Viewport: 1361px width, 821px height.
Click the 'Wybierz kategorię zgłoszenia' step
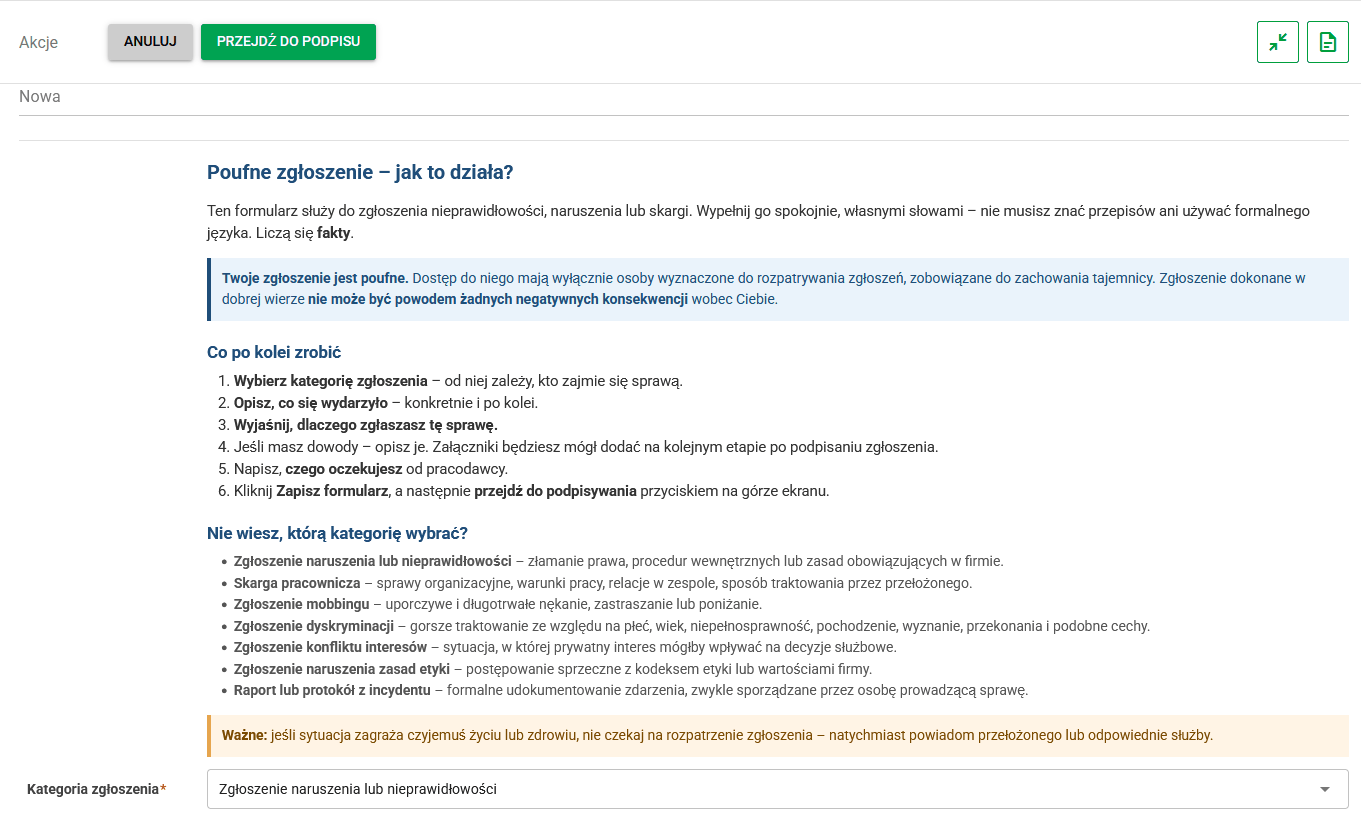point(458,381)
